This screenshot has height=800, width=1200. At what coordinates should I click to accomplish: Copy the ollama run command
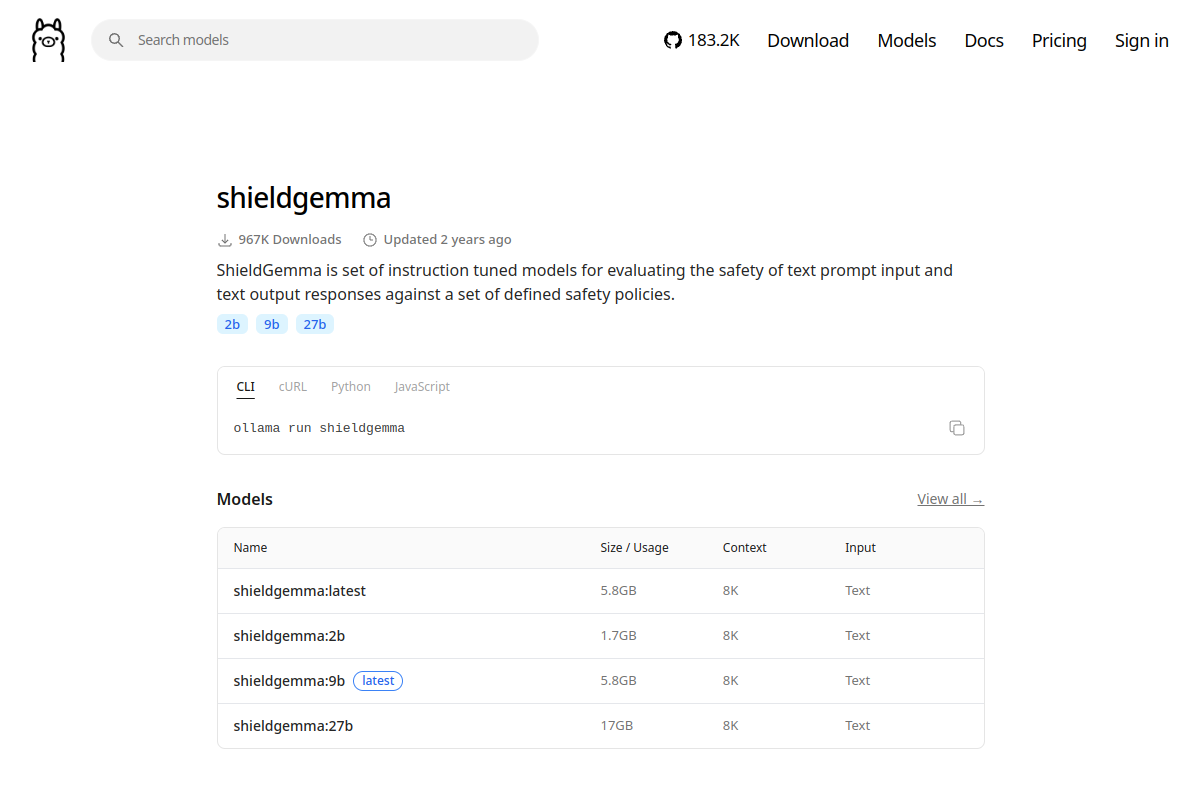point(957,428)
